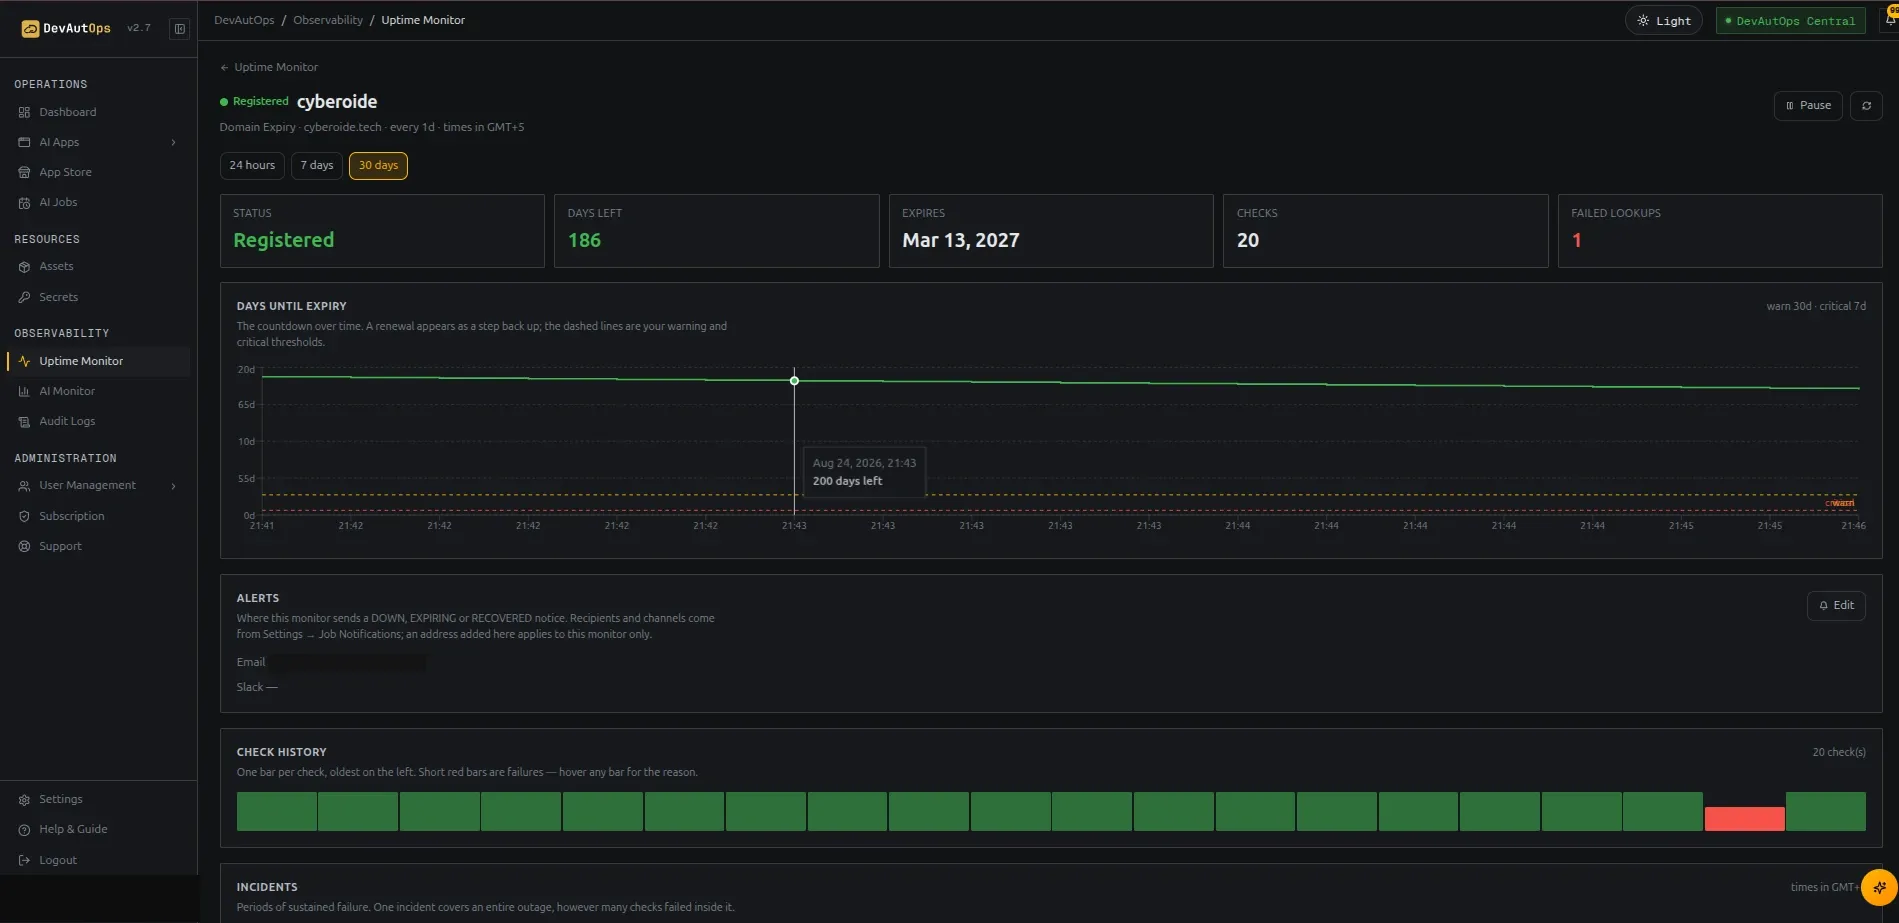Open Settings in sidebar
This screenshot has width=1899, height=923.
(60, 799)
